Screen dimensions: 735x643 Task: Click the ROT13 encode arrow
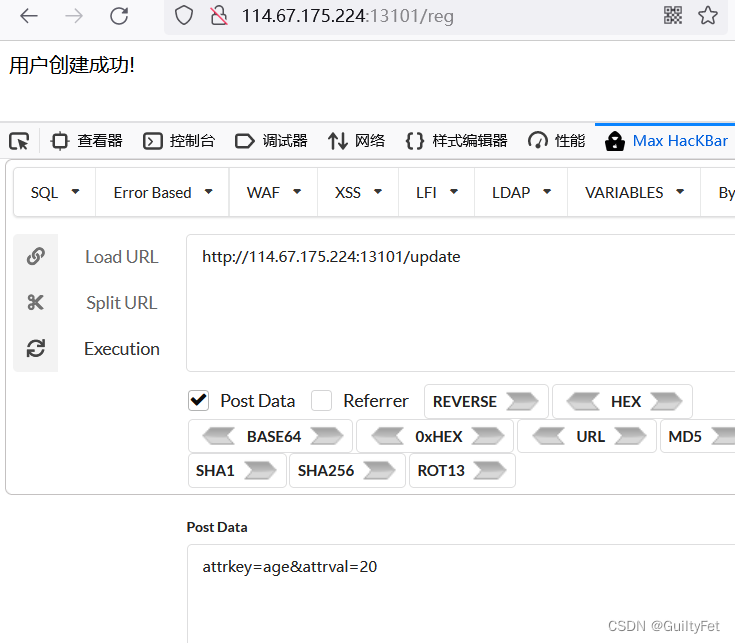490,471
